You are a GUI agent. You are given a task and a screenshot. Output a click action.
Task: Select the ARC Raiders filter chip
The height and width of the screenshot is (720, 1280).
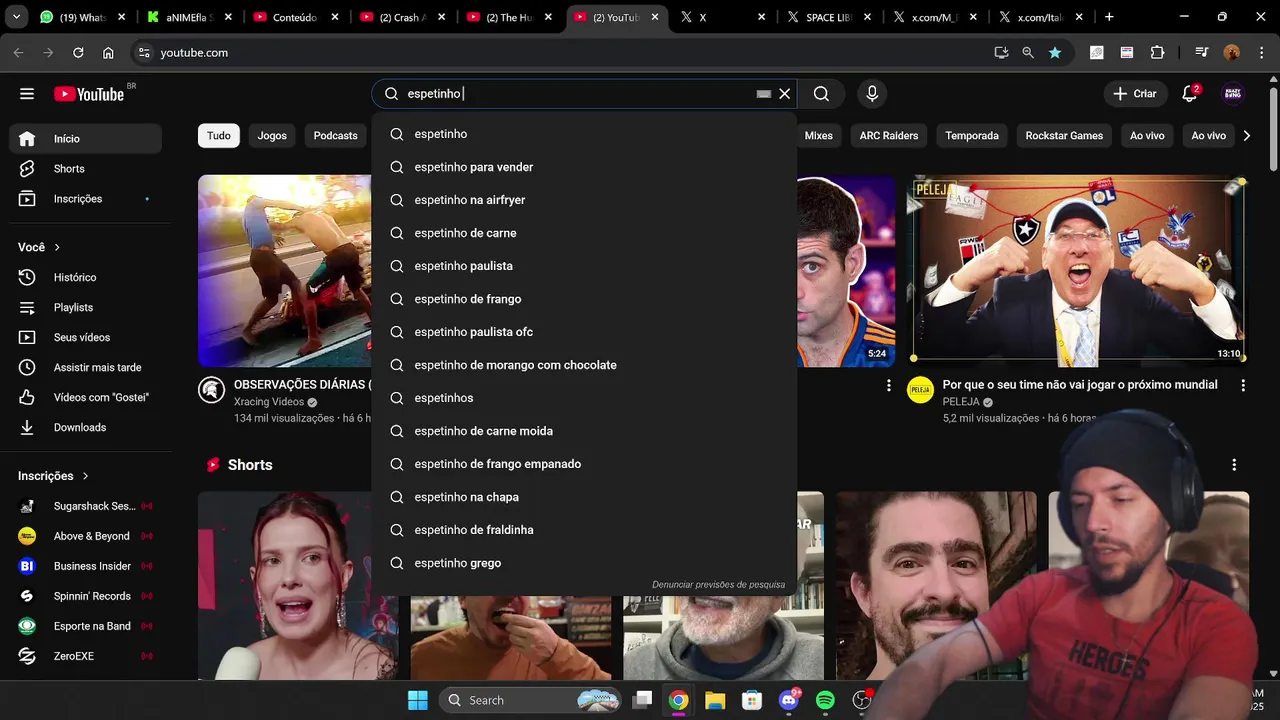889,136
